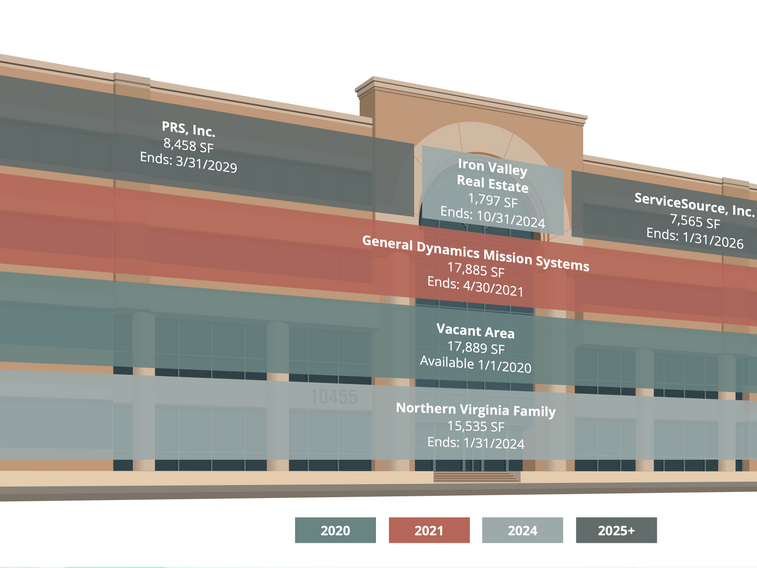This screenshot has width=757, height=568.
Task: Click building number 10455
Action: pos(334,397)
